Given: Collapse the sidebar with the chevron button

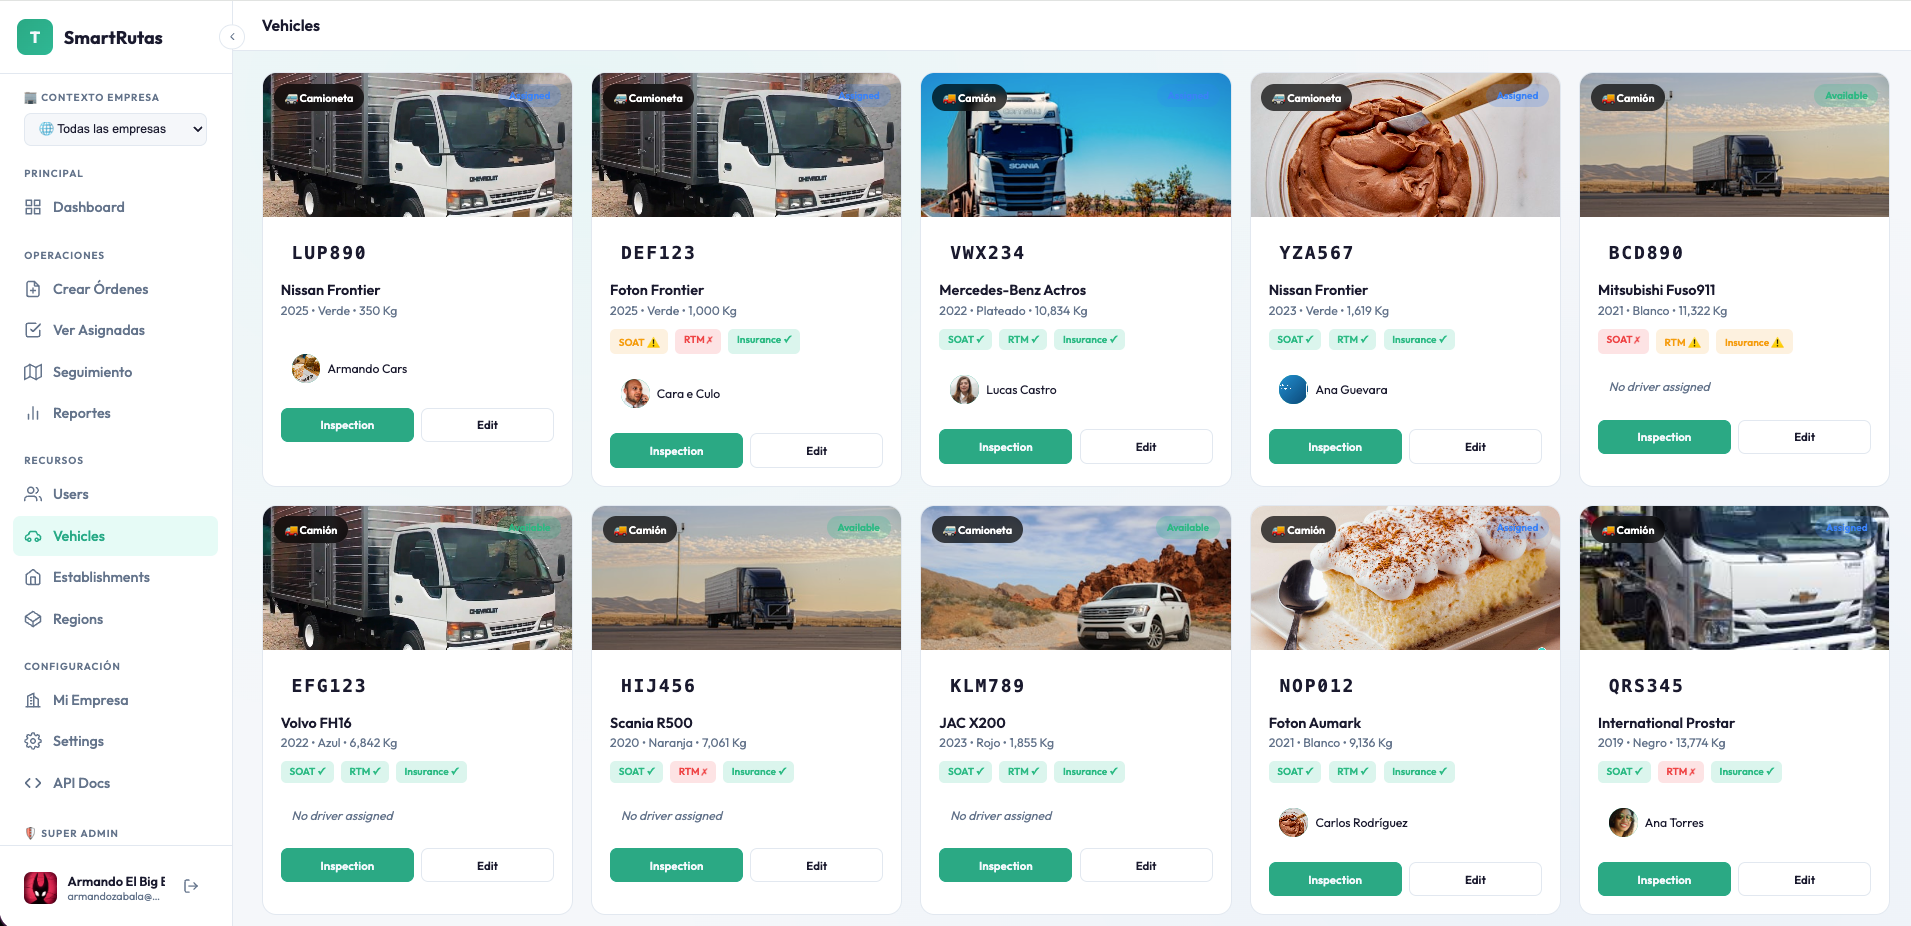Looking at the screenshot, I should [232, 37].
